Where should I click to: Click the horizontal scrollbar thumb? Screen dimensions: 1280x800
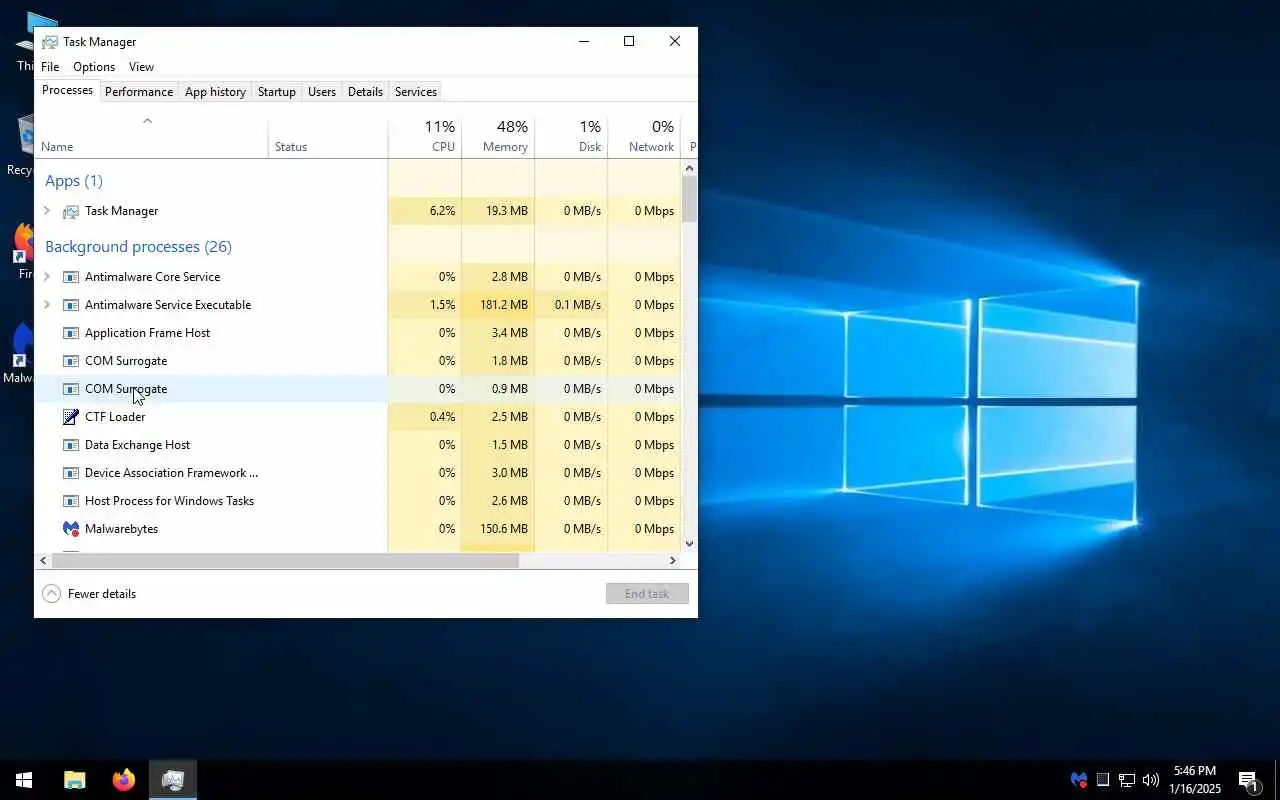pos(285,561)
